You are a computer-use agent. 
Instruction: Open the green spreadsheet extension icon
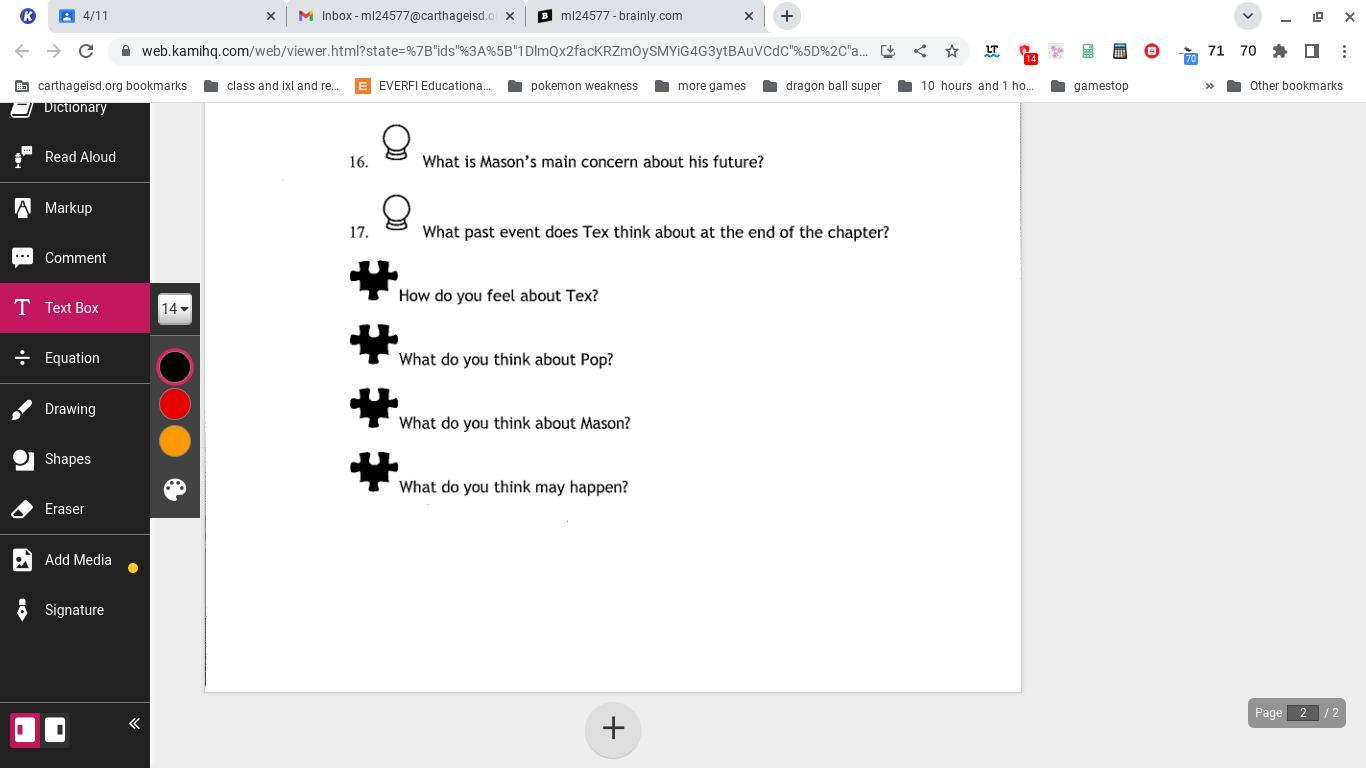point(1088,51)
